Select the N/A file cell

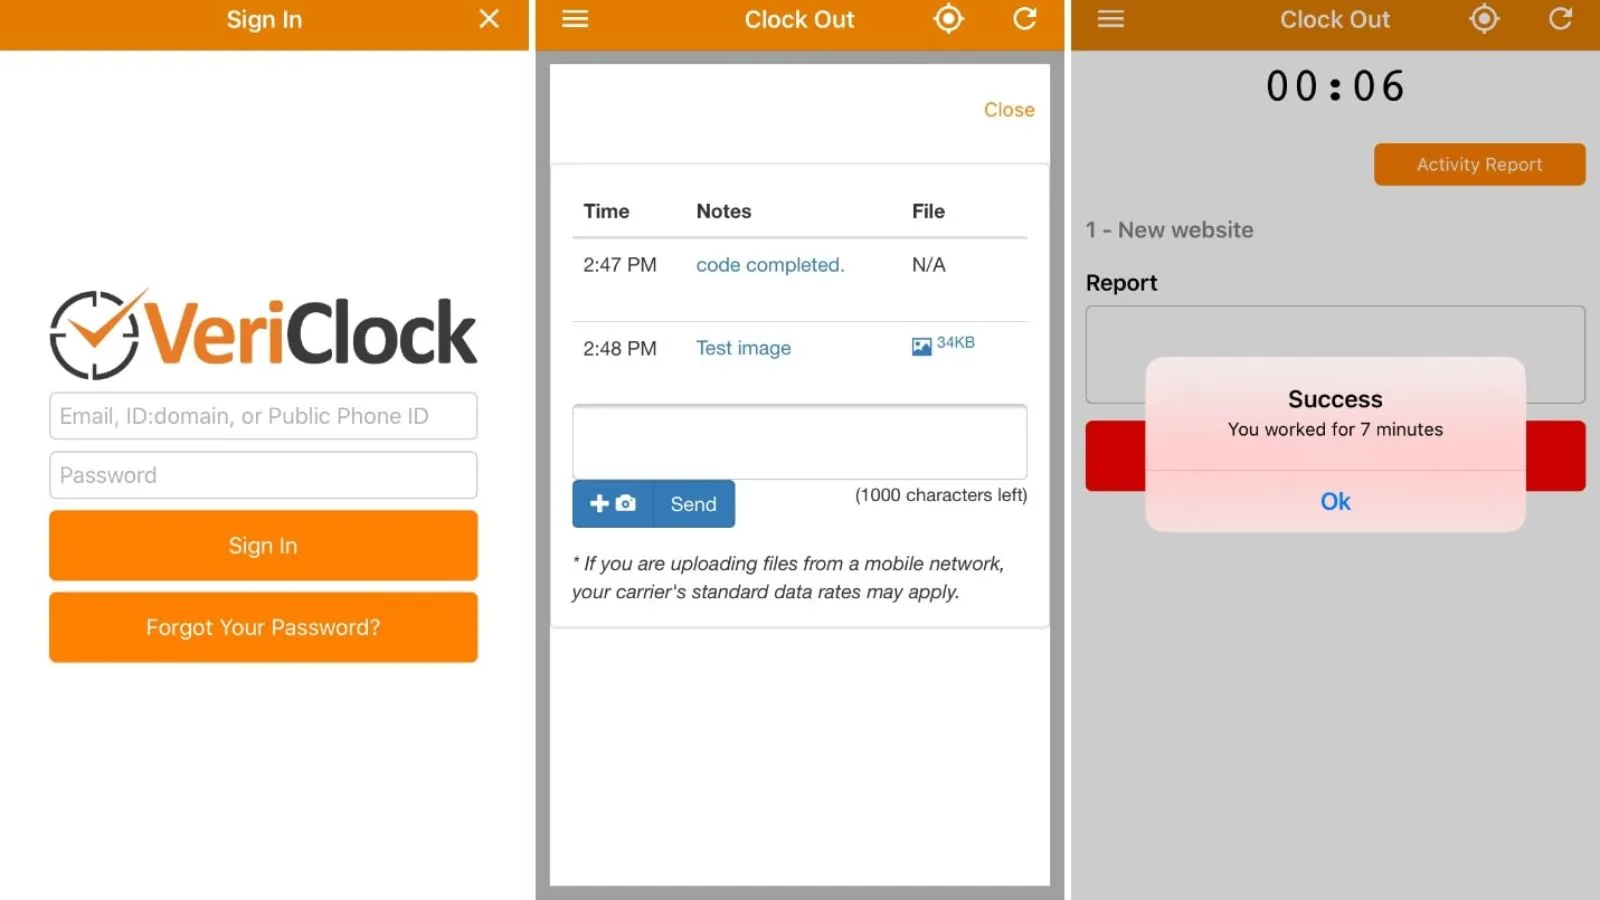928,265
